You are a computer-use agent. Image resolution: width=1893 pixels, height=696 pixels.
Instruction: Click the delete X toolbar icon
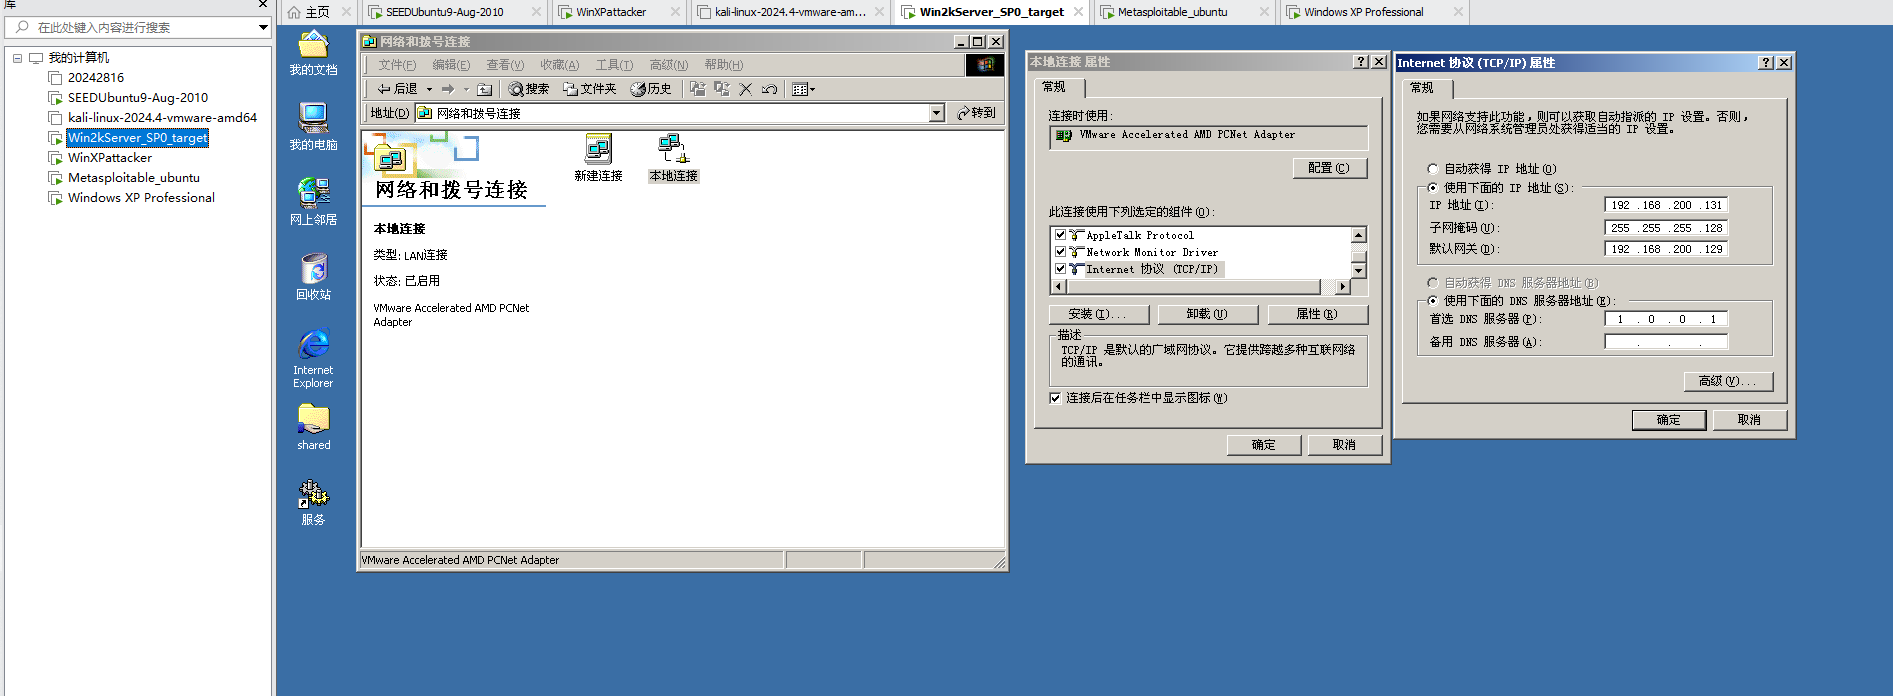point(745,89)
